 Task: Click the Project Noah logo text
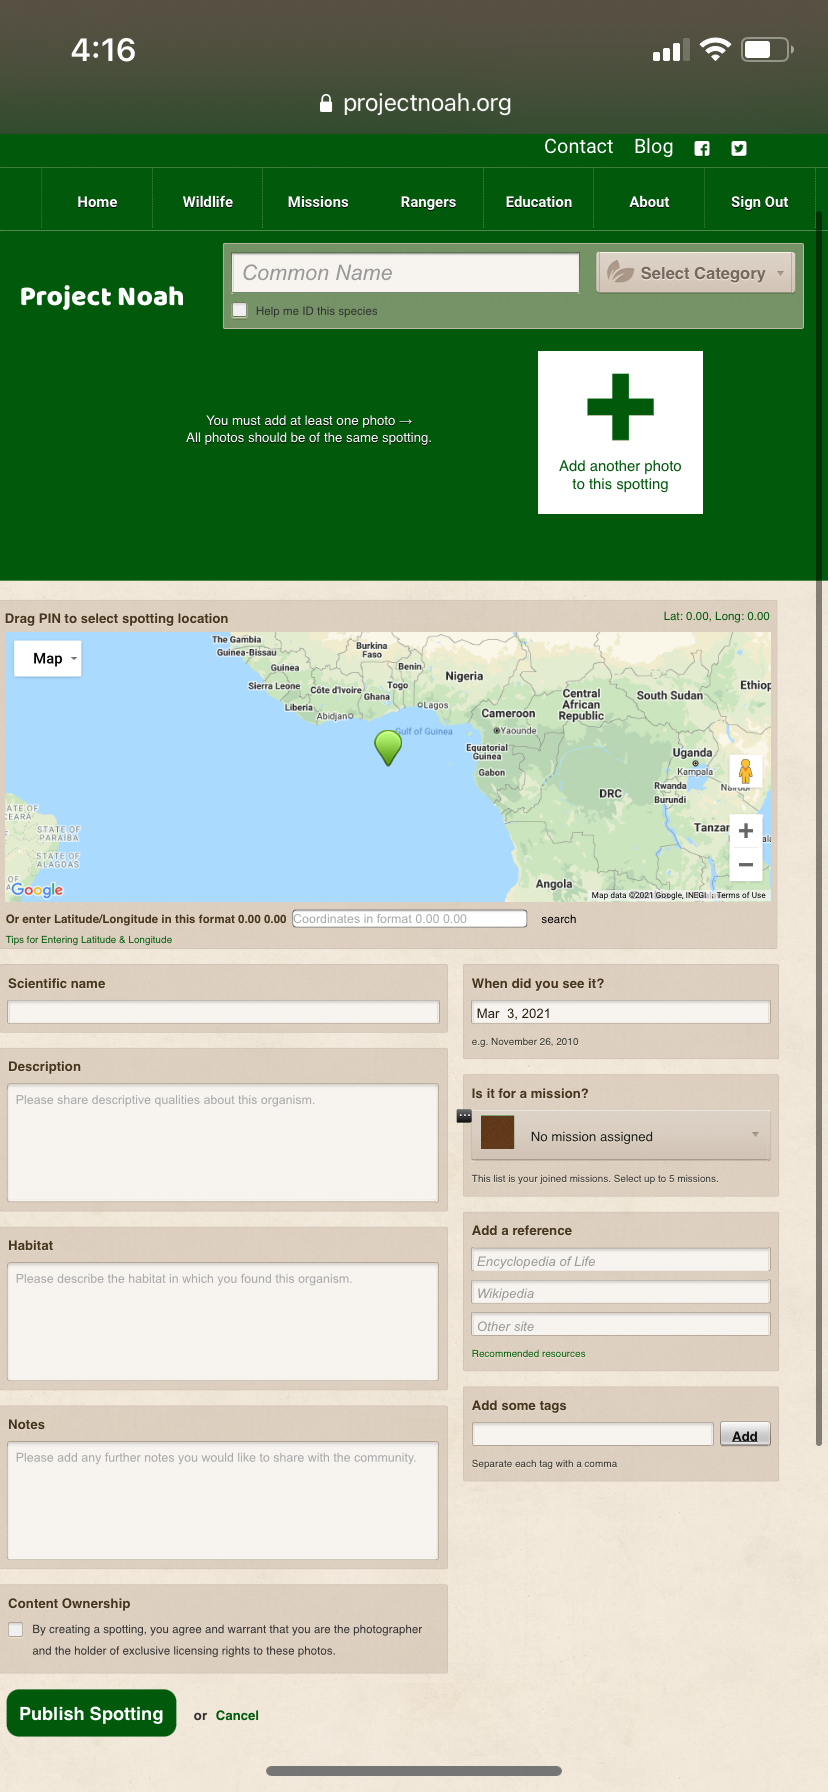coord(102,296)
